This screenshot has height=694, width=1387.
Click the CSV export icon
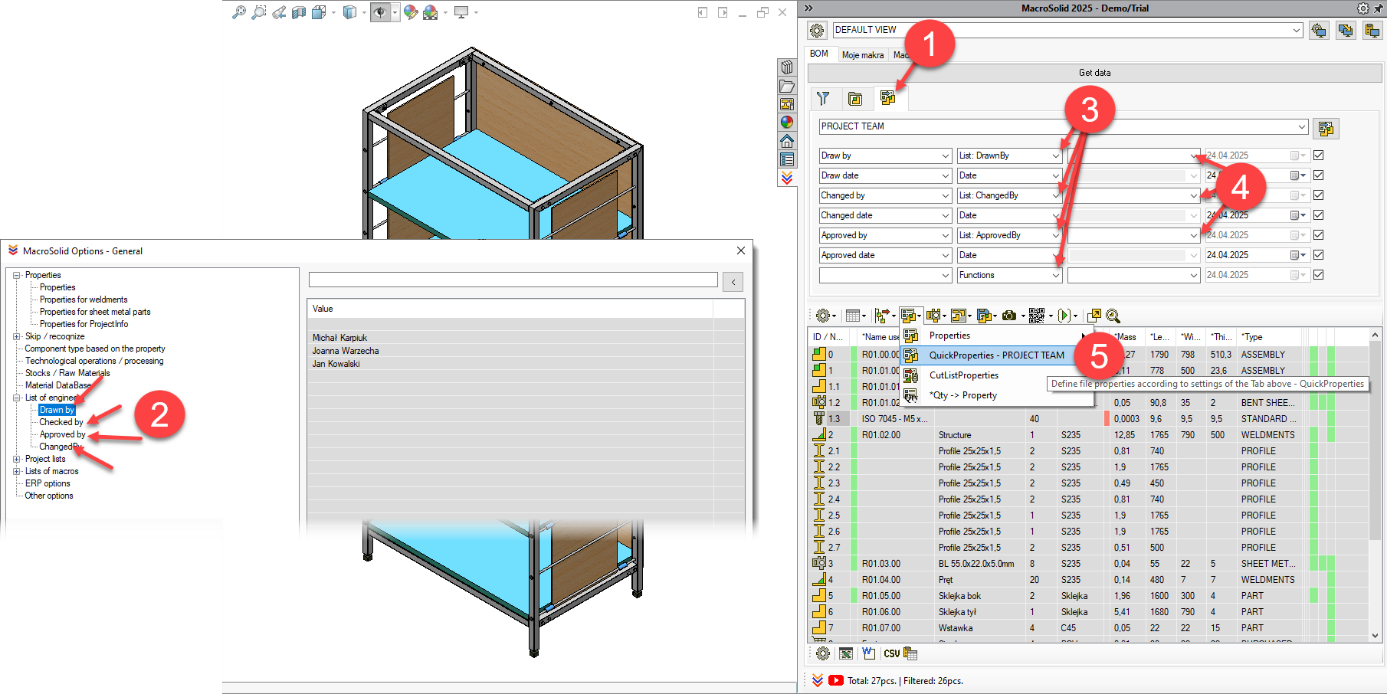click(891, 653)
